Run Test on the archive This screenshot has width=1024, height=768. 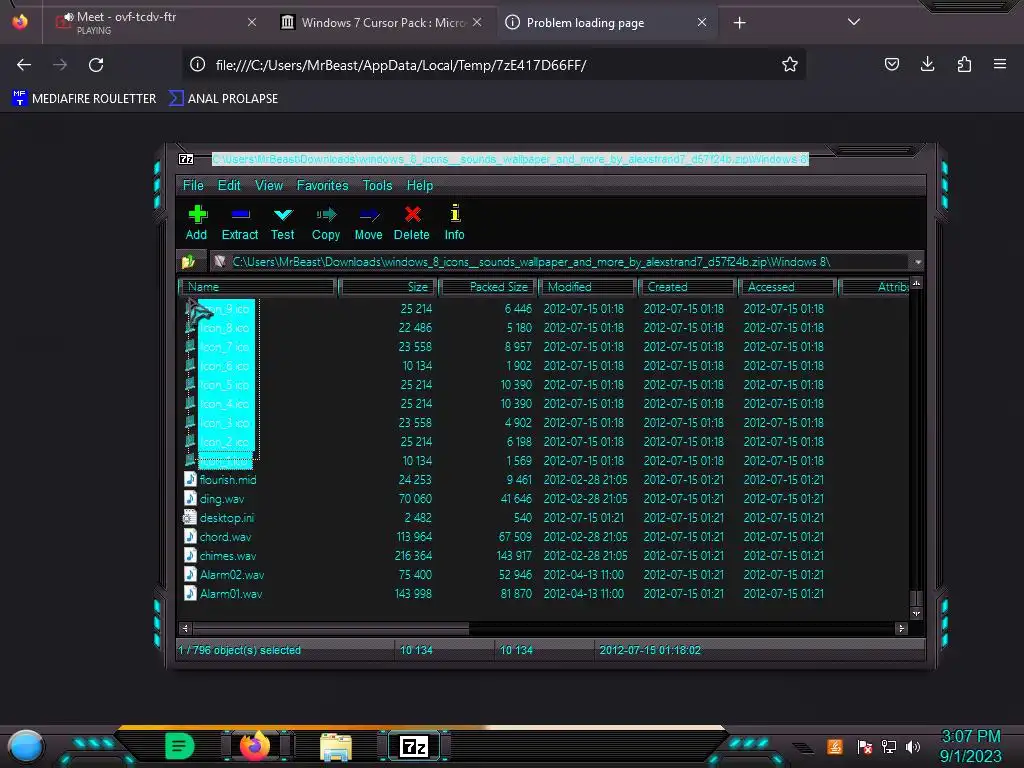(x=283, y=223)
